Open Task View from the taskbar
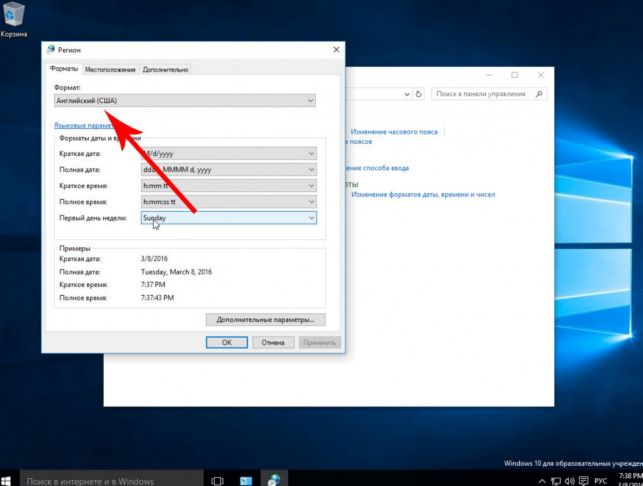 (217, 480)
